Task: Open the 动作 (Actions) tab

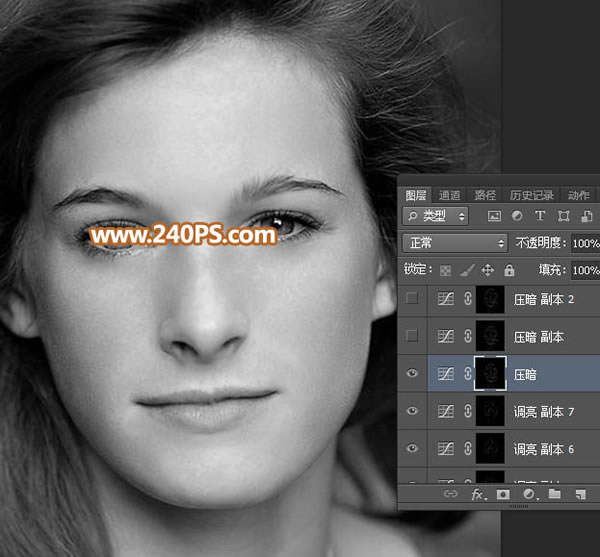Action: [579, 195]
